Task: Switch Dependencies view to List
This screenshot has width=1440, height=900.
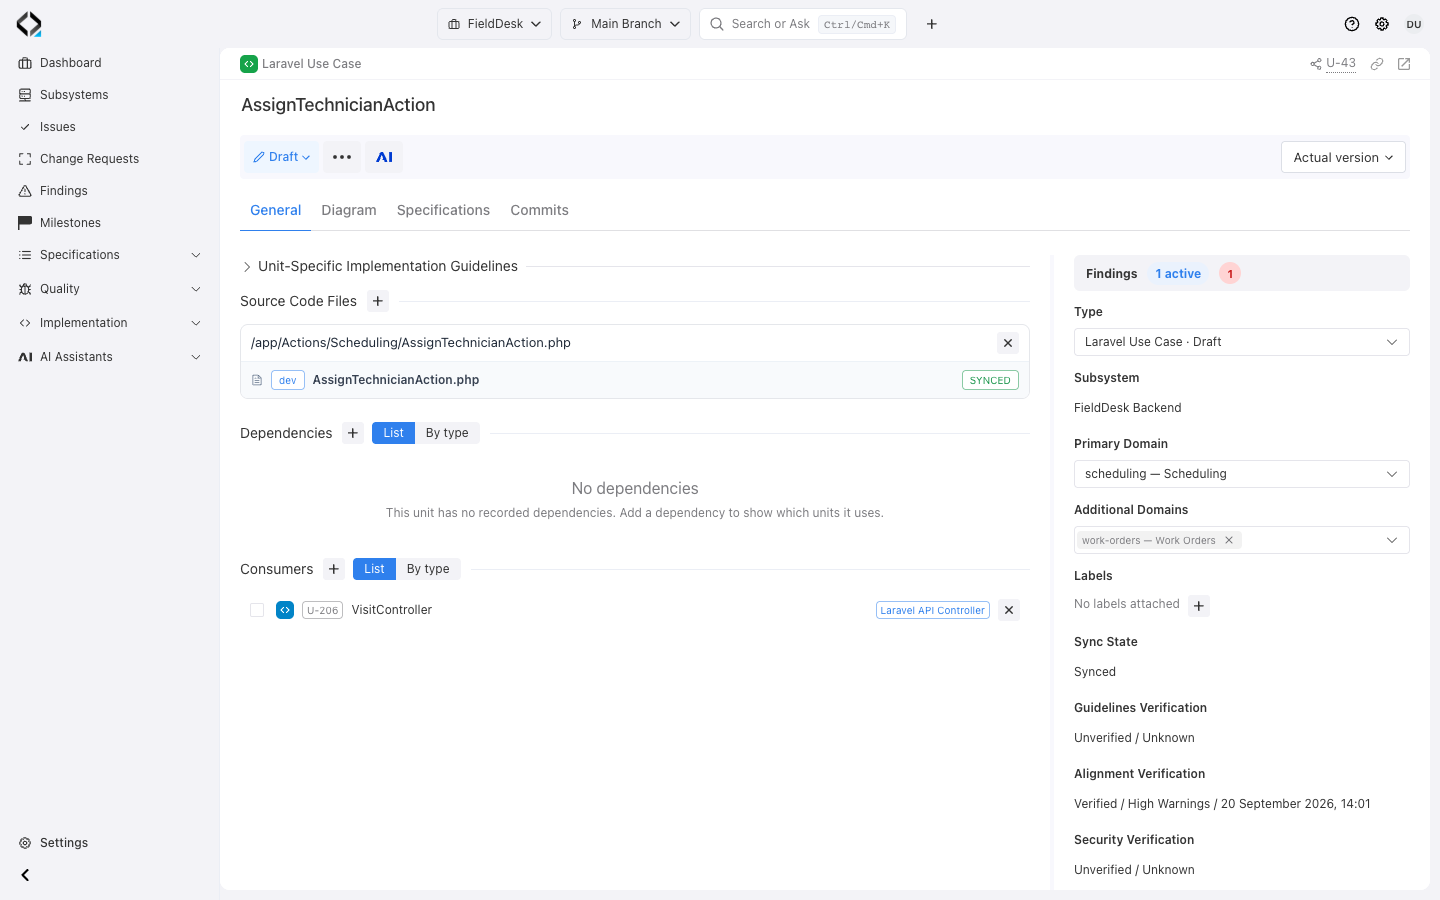Action: 393,433
